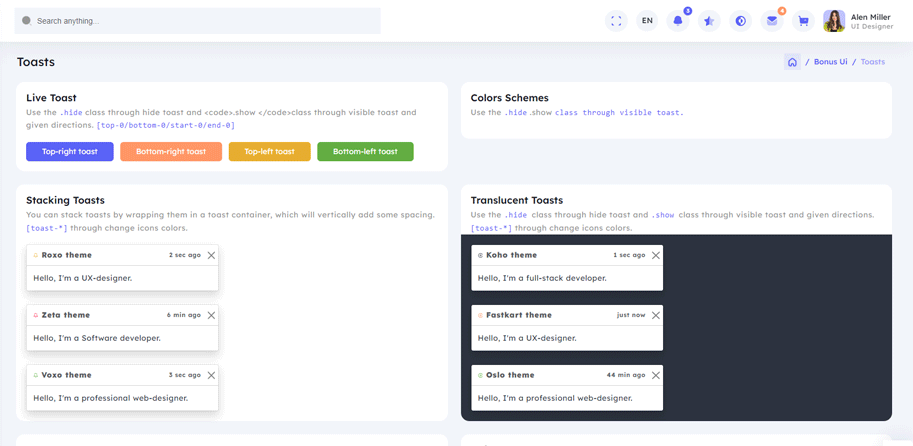
Task: Close the Fastkart theme toast
Action: [x=656, y=315]
